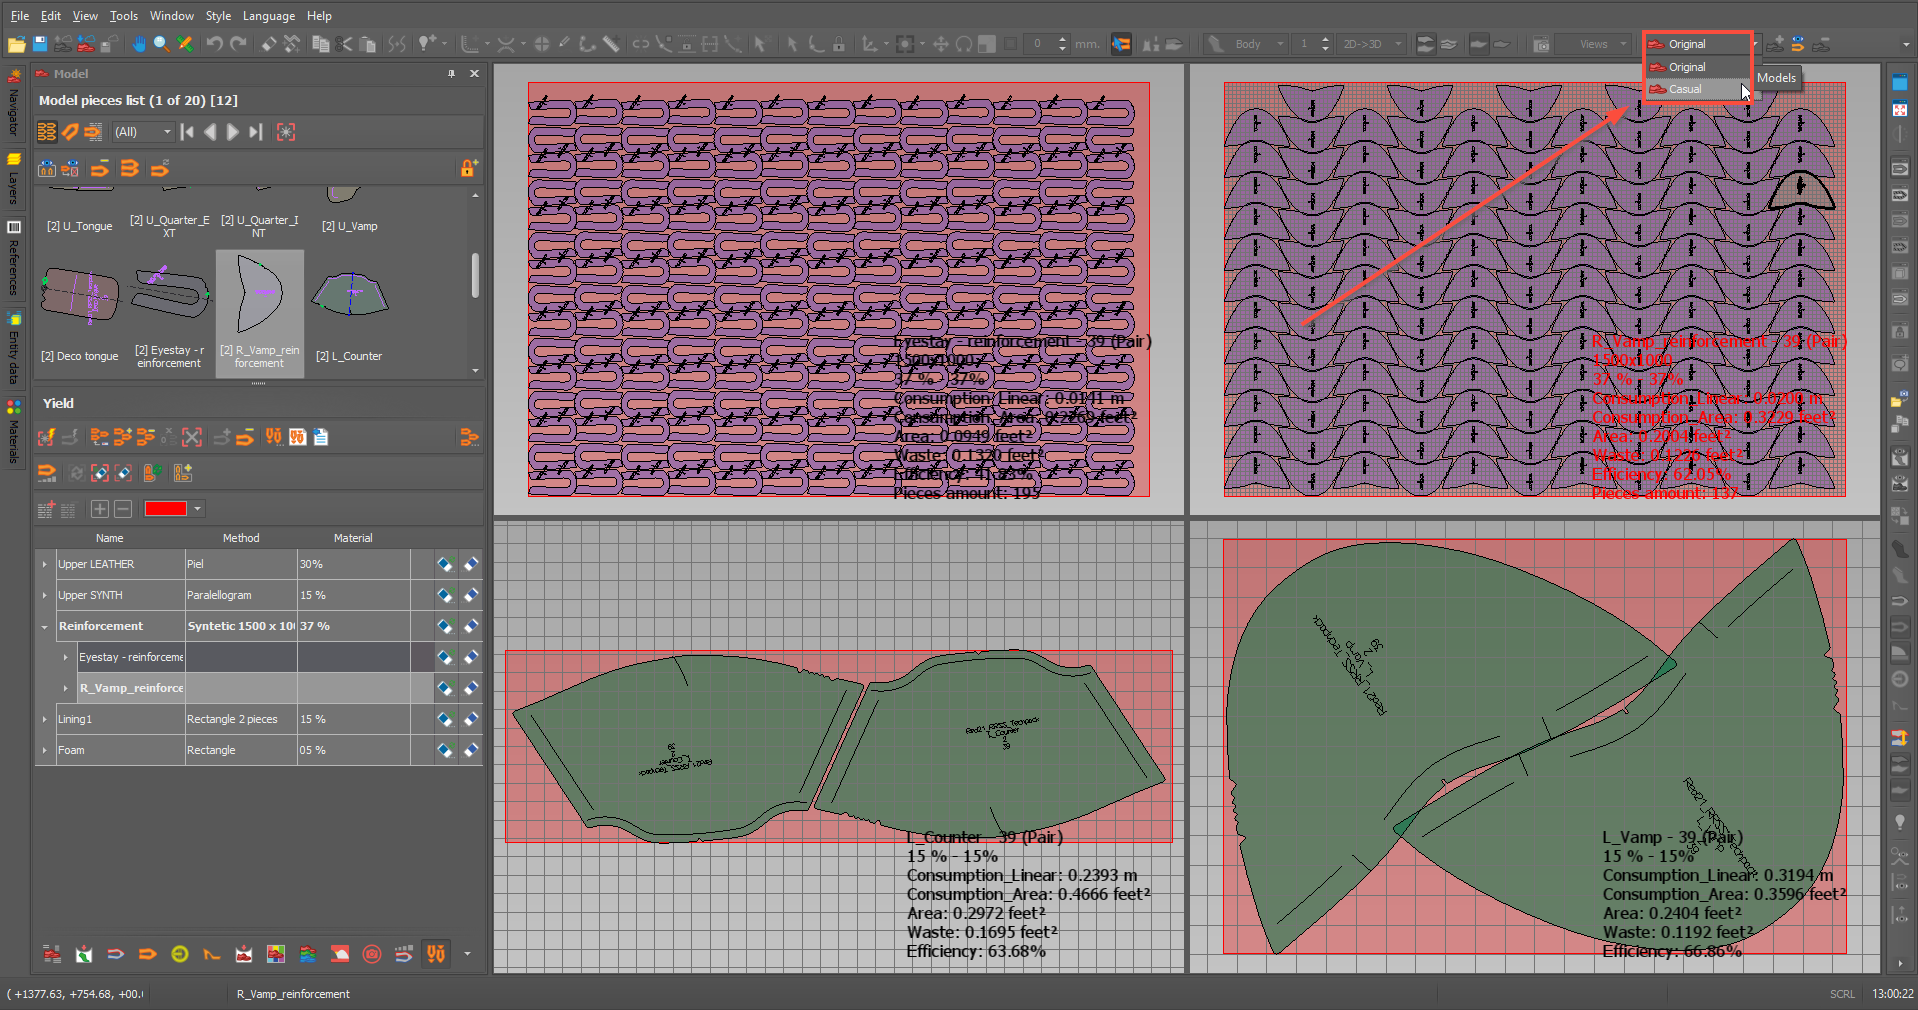The image size is (1918, 1010).
Task: Click the Save floppy disk icon
Action: tap(40, 44)
